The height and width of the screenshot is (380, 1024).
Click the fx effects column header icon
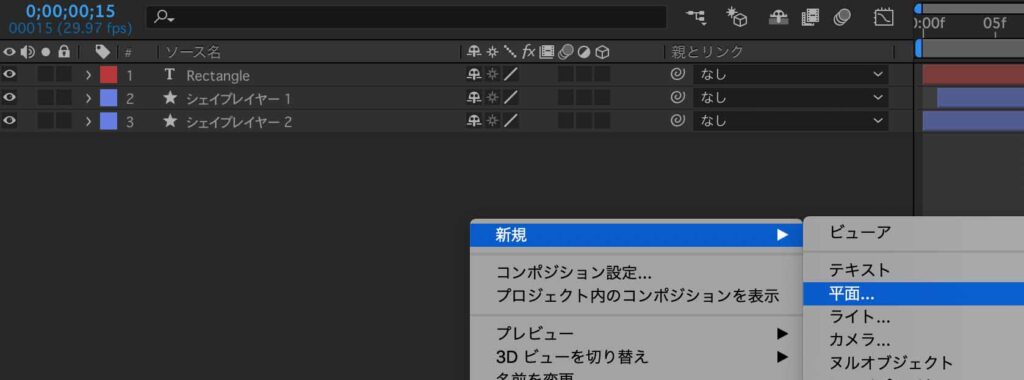(x=528, y=52)
